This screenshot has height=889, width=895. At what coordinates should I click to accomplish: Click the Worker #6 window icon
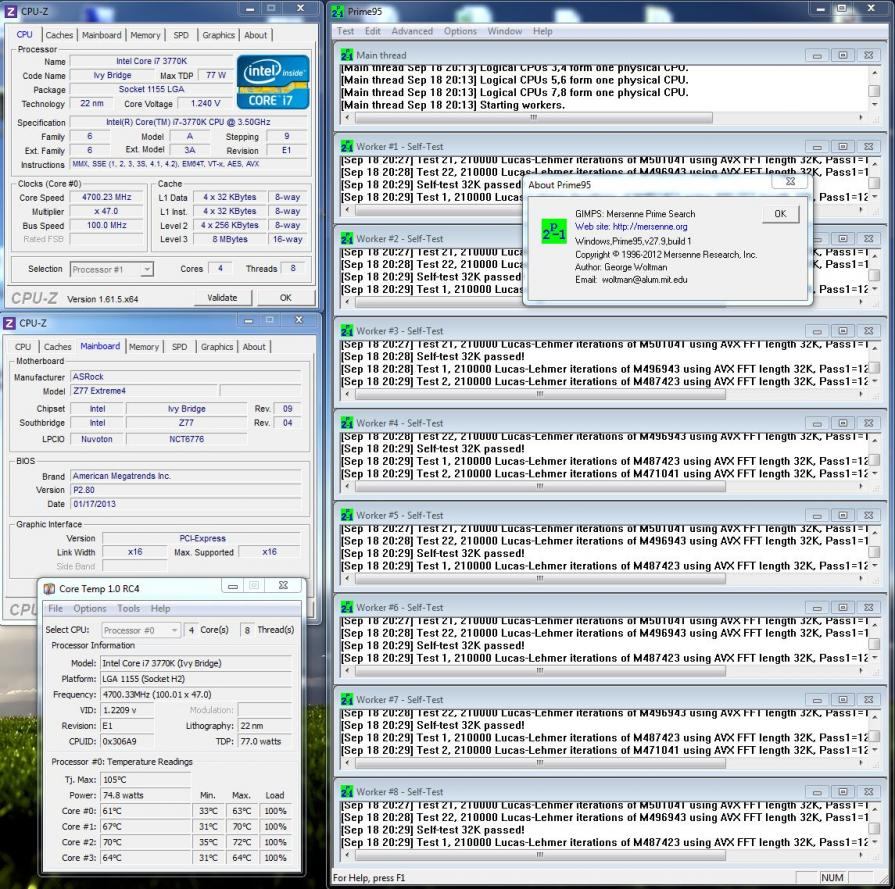[x=346, y=608]
